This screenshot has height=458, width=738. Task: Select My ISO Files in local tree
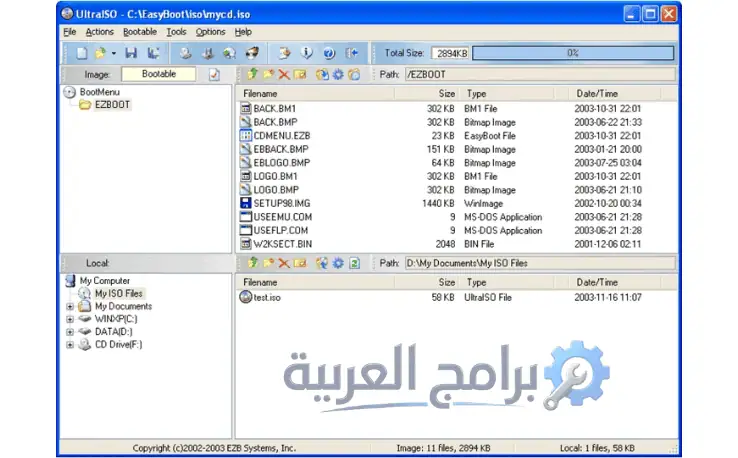click(119, 293)
